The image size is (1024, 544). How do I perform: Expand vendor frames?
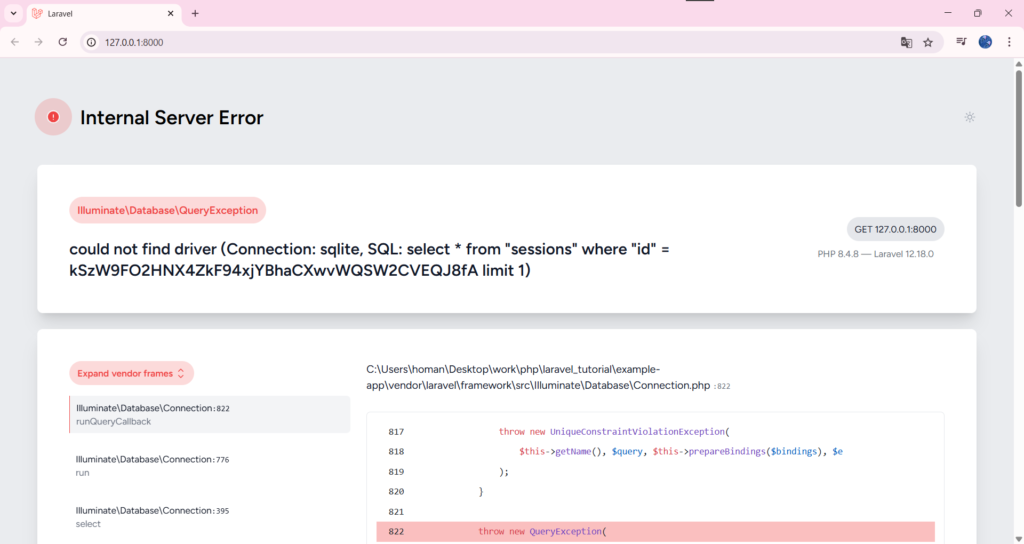(131, 374)
